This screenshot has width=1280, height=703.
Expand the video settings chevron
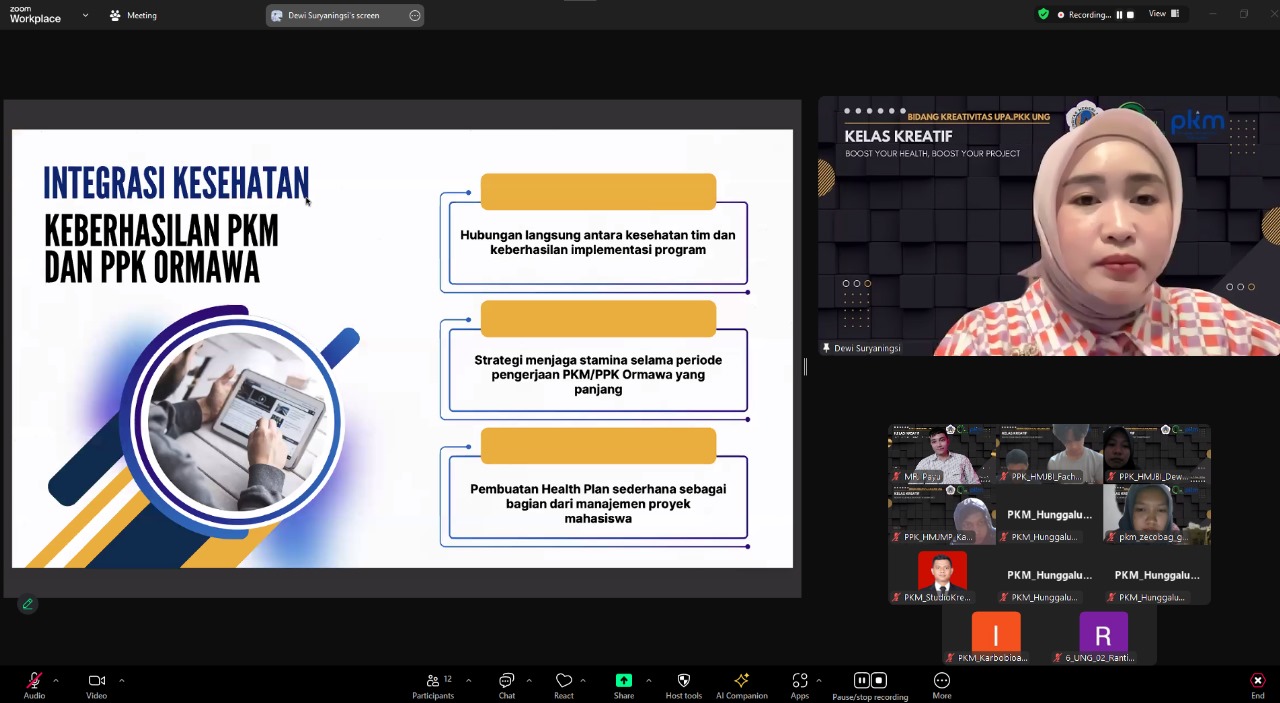coord(121,680)
